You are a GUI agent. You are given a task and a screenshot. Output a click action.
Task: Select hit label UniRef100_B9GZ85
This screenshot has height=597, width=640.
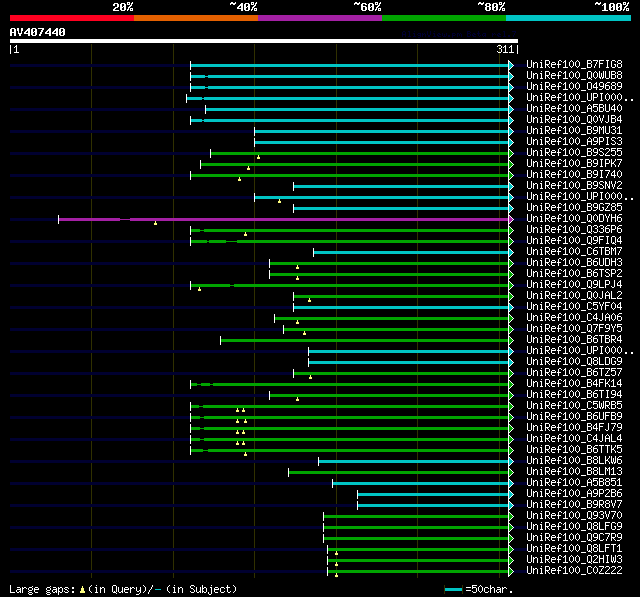tap(574, 208)
